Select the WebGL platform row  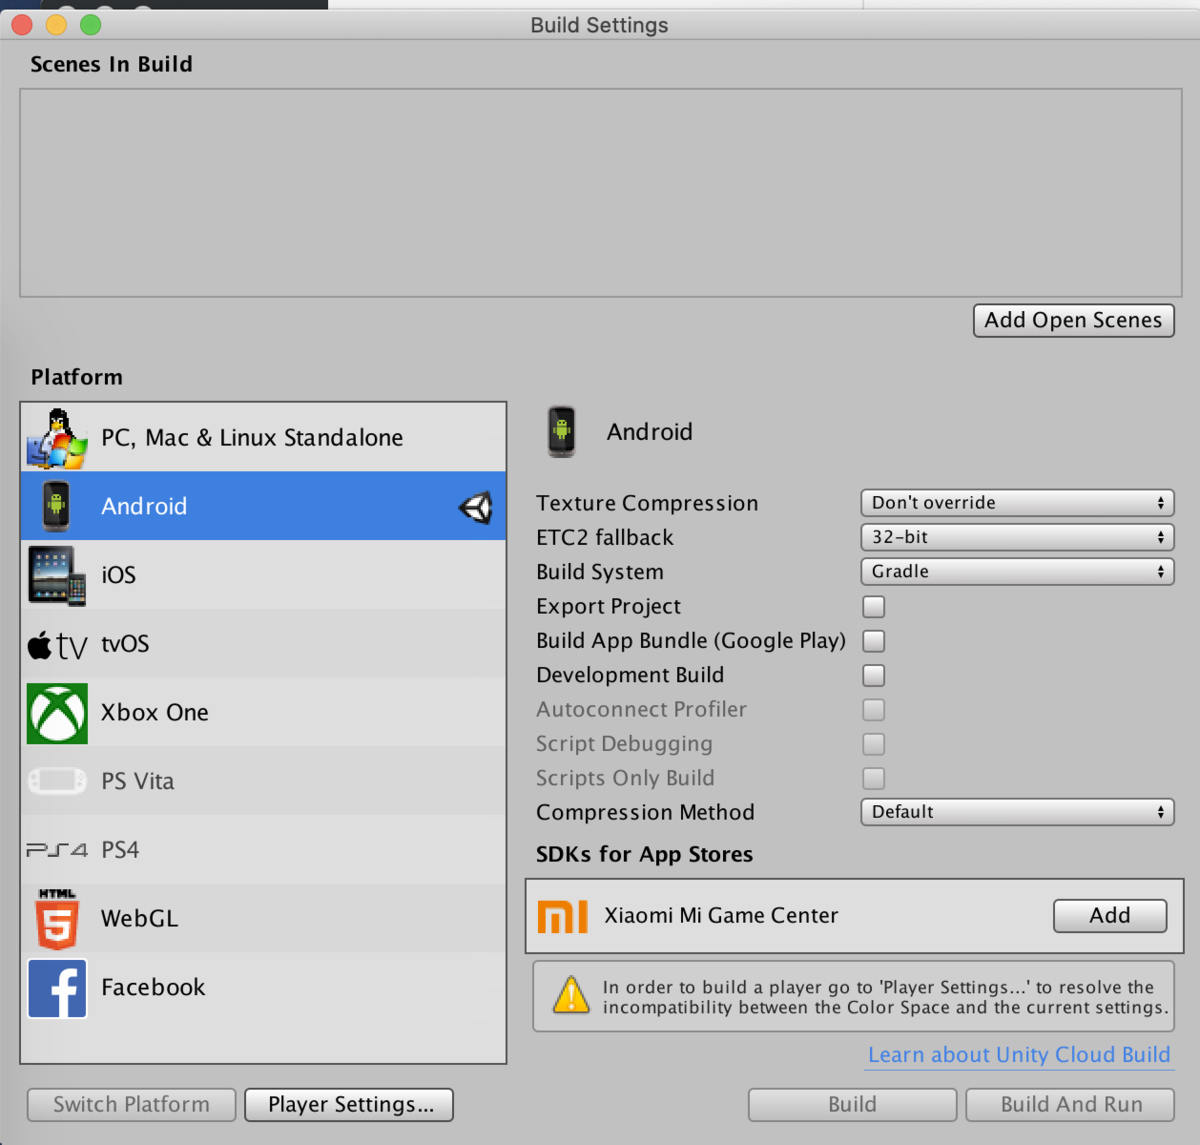pyautogui.click(x=263, y=919)
